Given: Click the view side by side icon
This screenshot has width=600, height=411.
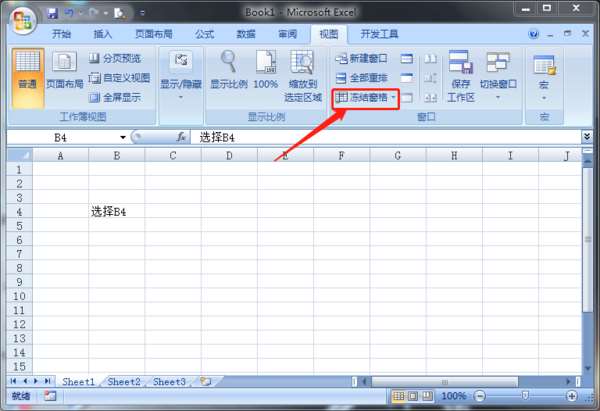Looking at the screenshot, I should click(x=430, y=59).
